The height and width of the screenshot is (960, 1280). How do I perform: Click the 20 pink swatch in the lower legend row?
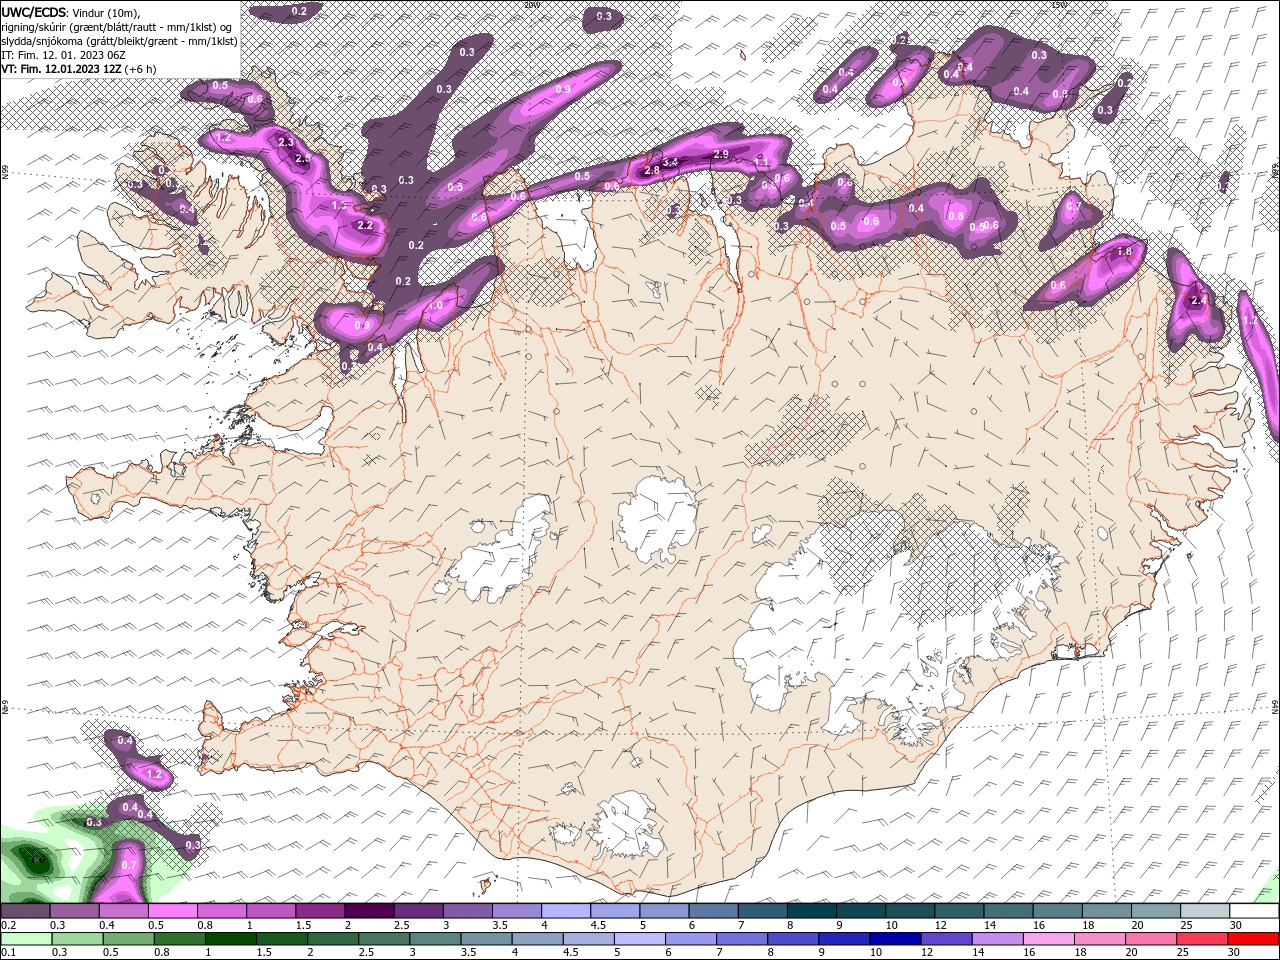tap(1150, 939)
